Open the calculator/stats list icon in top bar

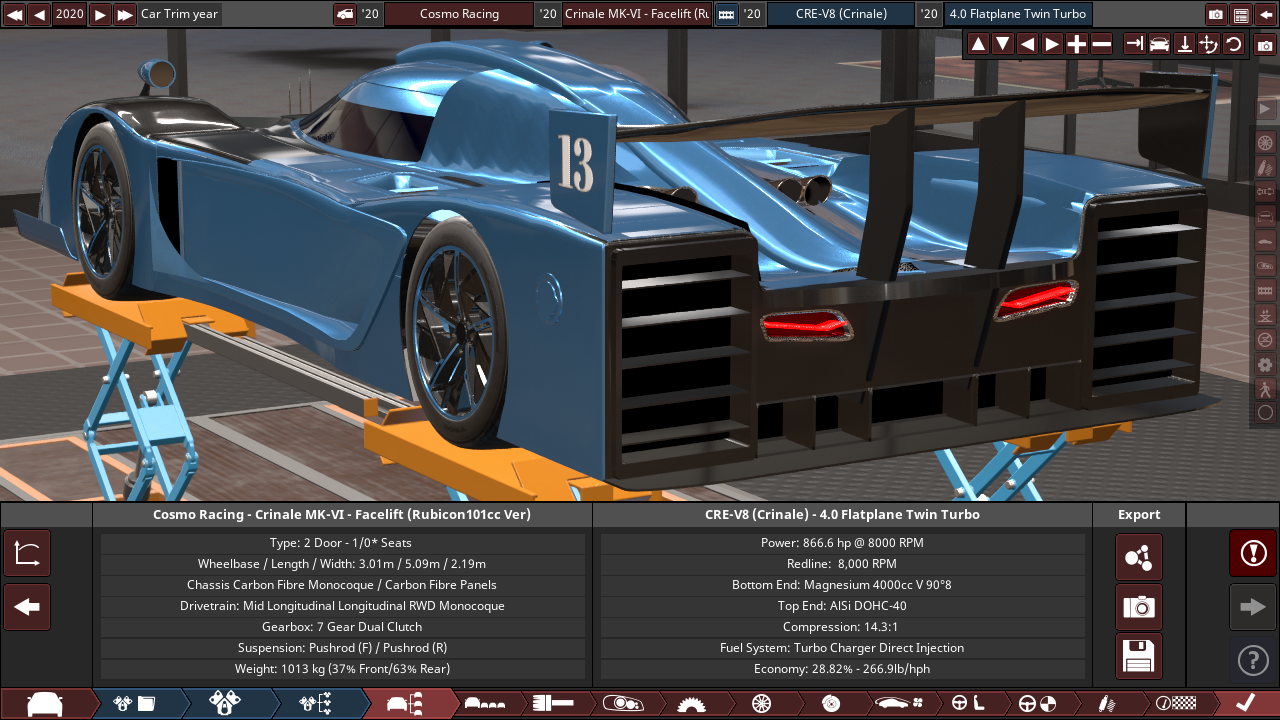point(1241,14)
